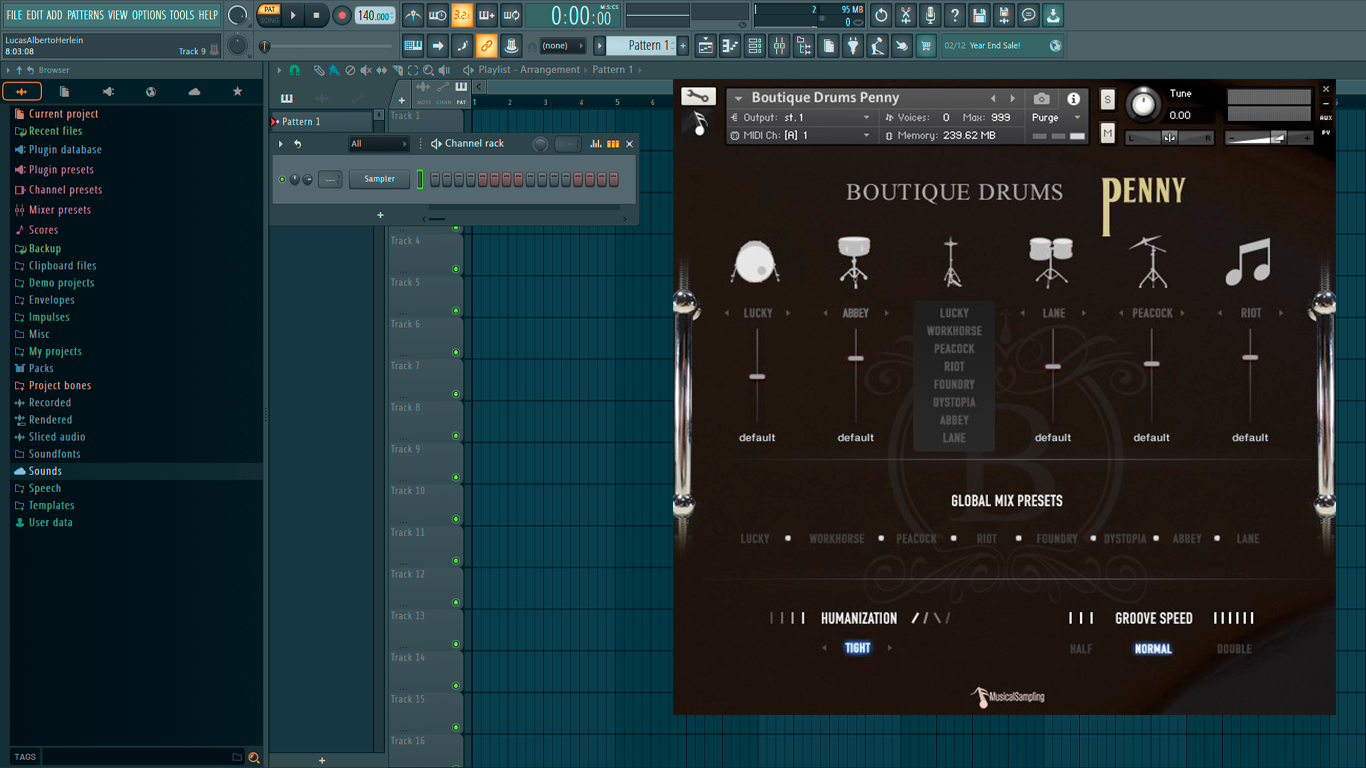
Task: Select PAT tab in playlist picker
Action: [461, 101]
